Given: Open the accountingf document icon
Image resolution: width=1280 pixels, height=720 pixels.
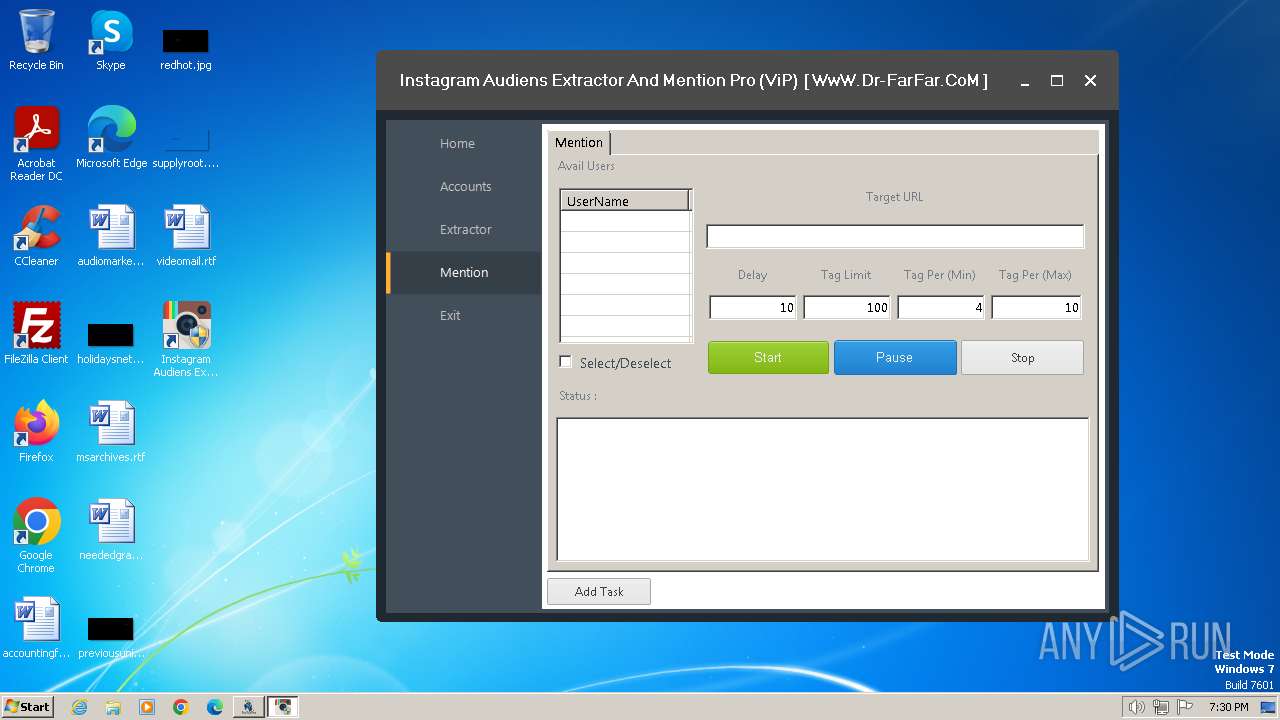Looking at the screenshot, I should (36, 628).
